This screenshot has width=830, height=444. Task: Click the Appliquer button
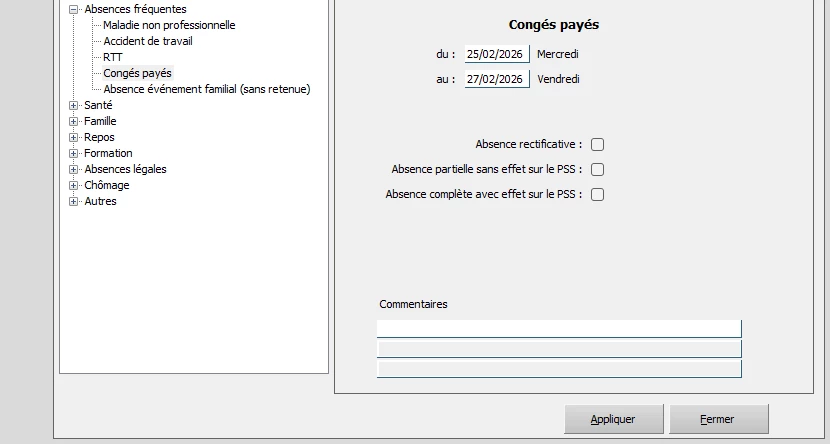tap(613, 419)
